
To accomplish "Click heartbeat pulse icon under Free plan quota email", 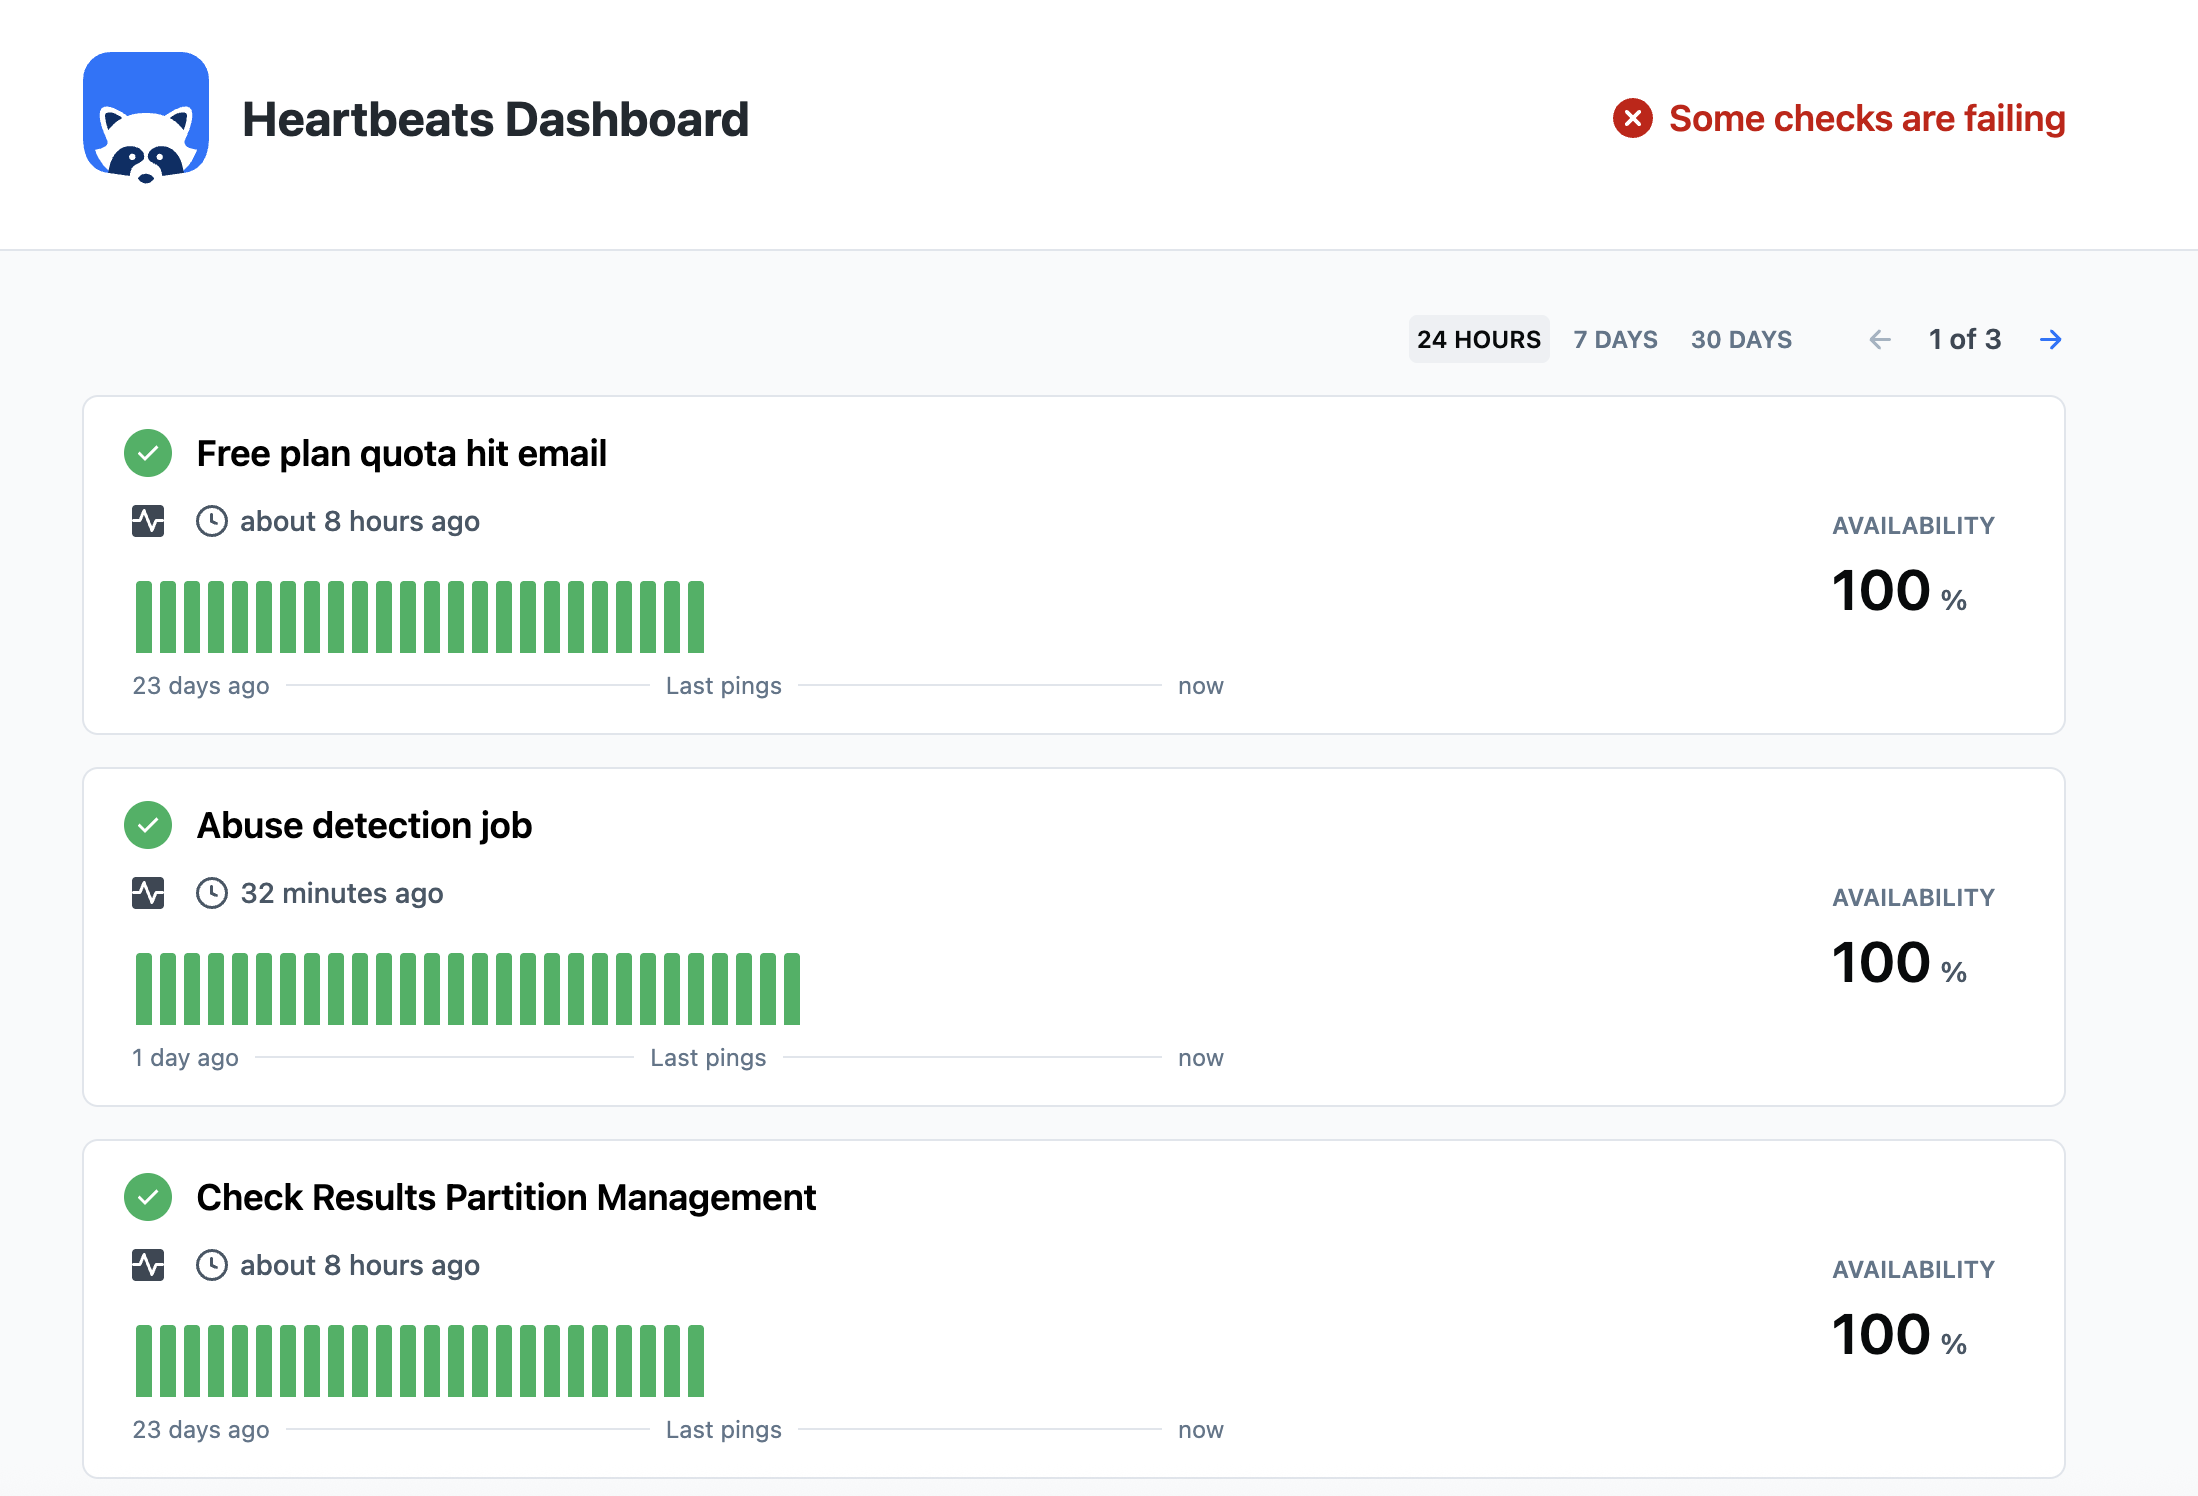I will 148,521.
